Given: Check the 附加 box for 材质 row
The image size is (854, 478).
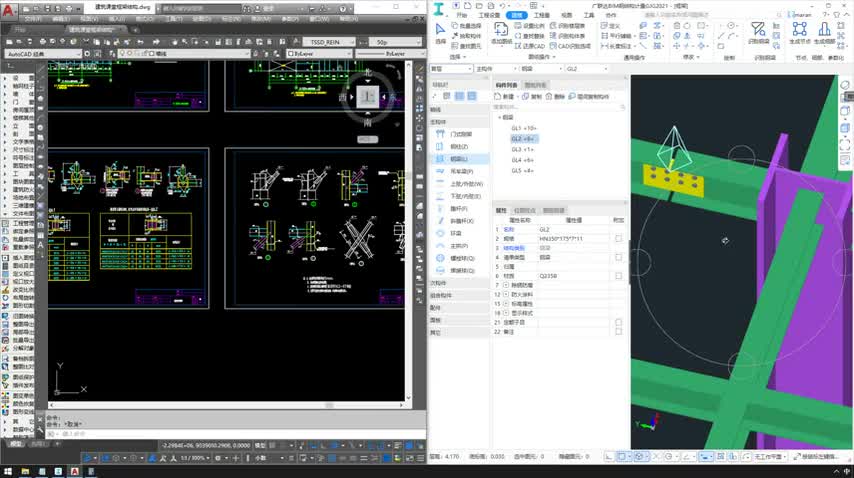Looking at the screenshot, I should 618,275.
